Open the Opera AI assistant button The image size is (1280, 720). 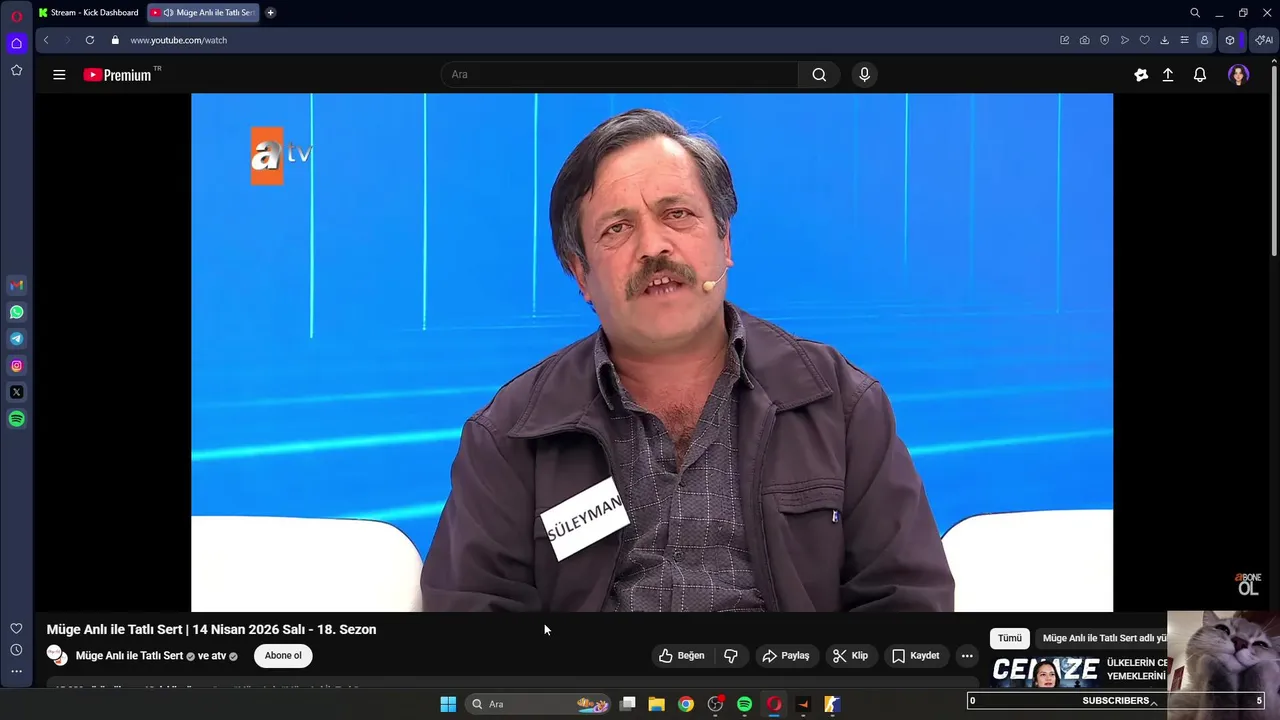(1264, 40)
